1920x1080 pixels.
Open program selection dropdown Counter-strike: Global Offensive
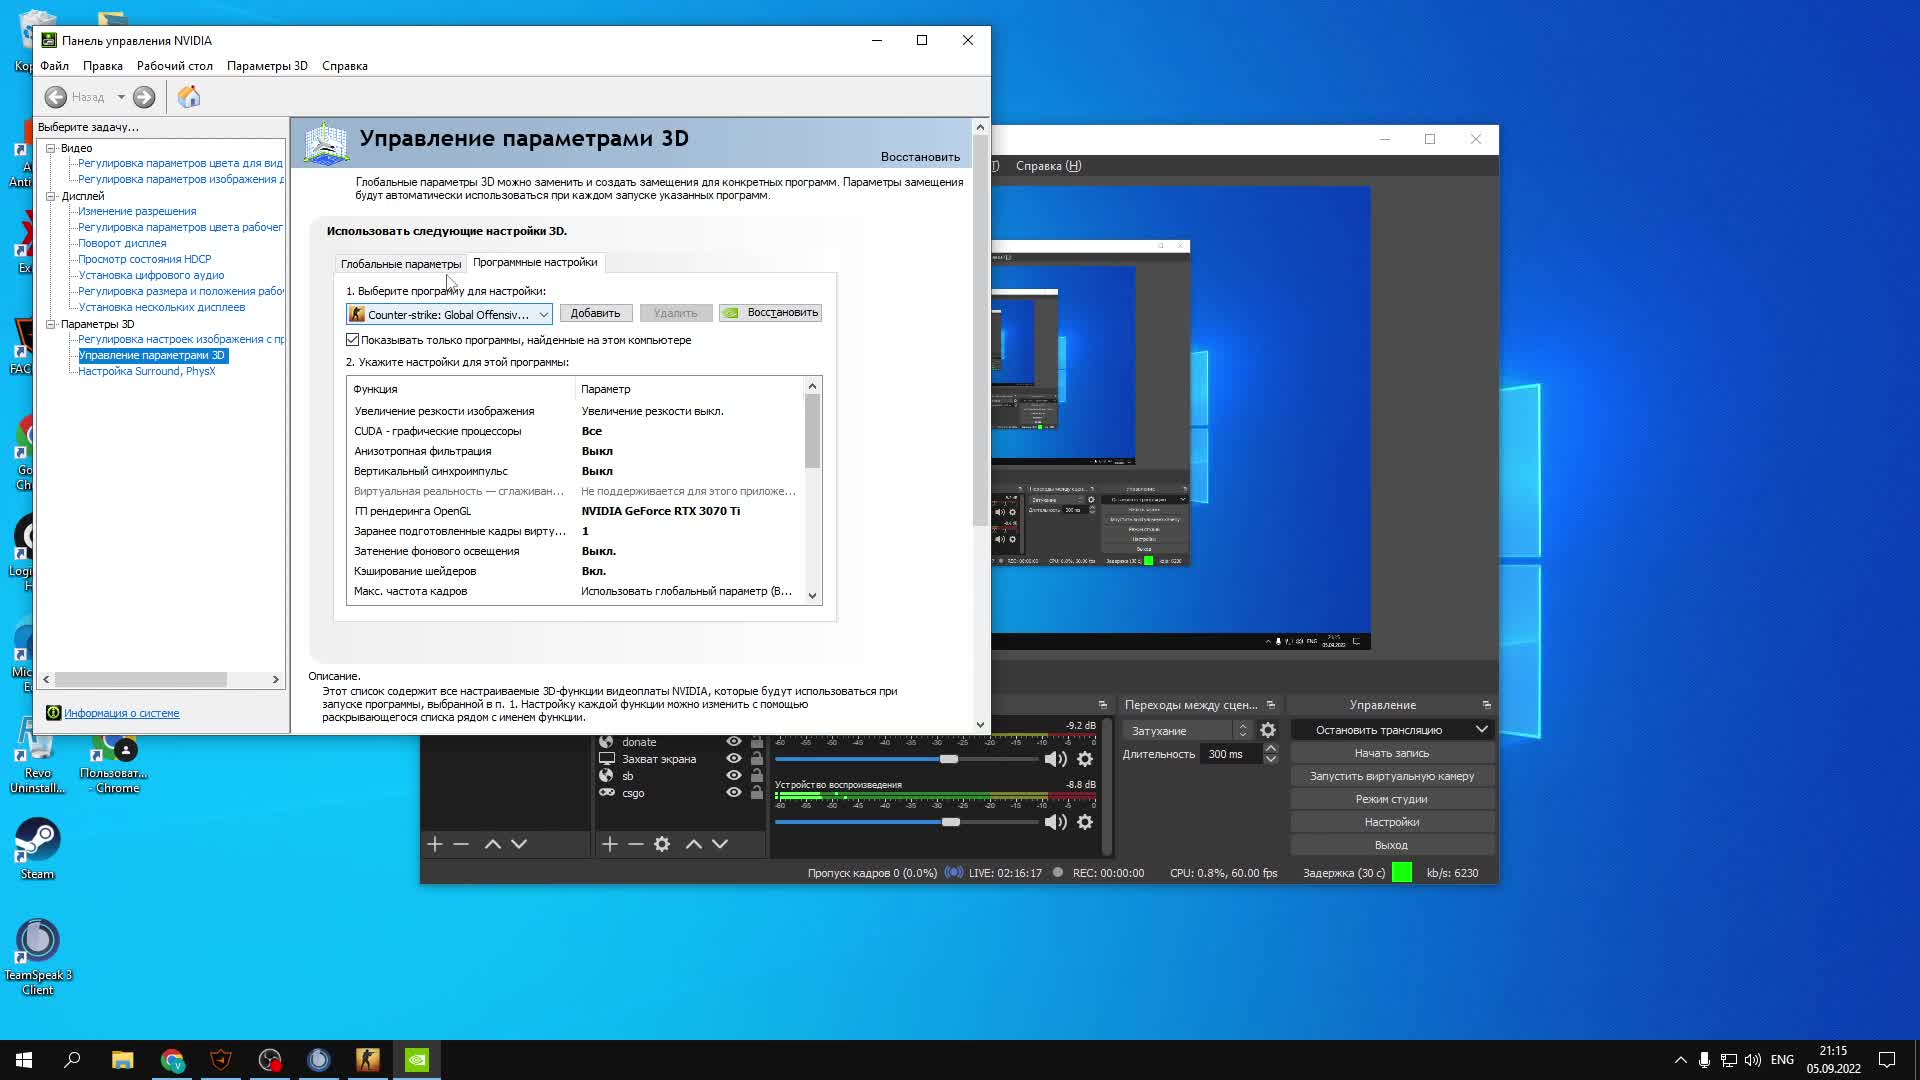(x=449, y=314)
